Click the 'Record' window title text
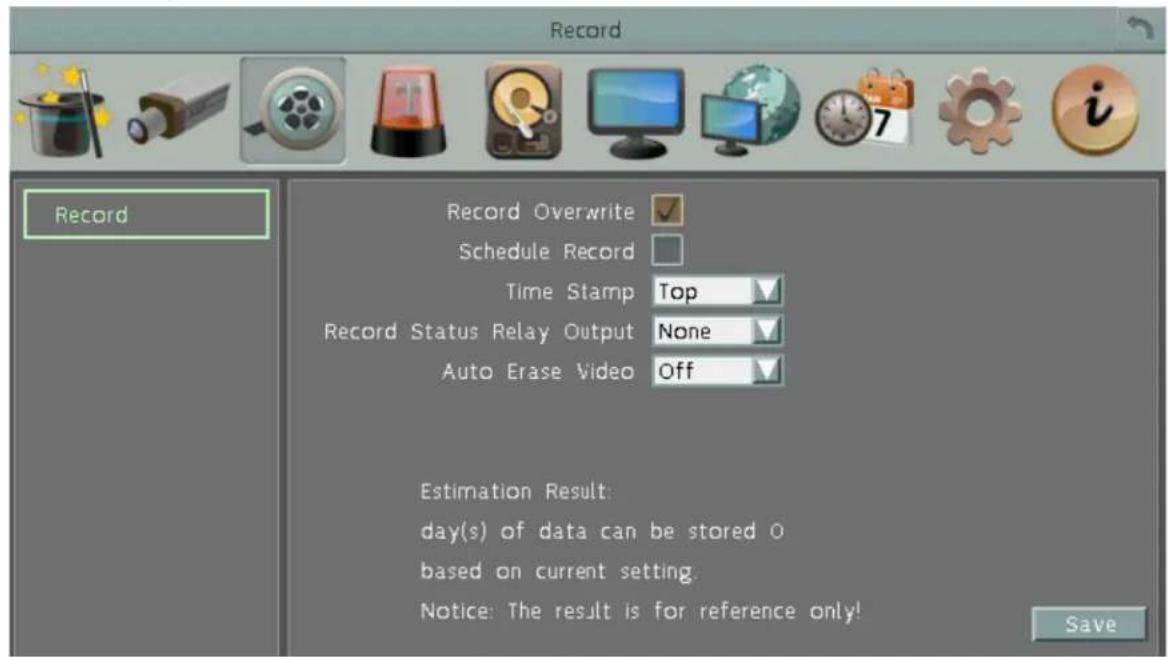This screenshot has height=657, width=1168. point(585,31)
